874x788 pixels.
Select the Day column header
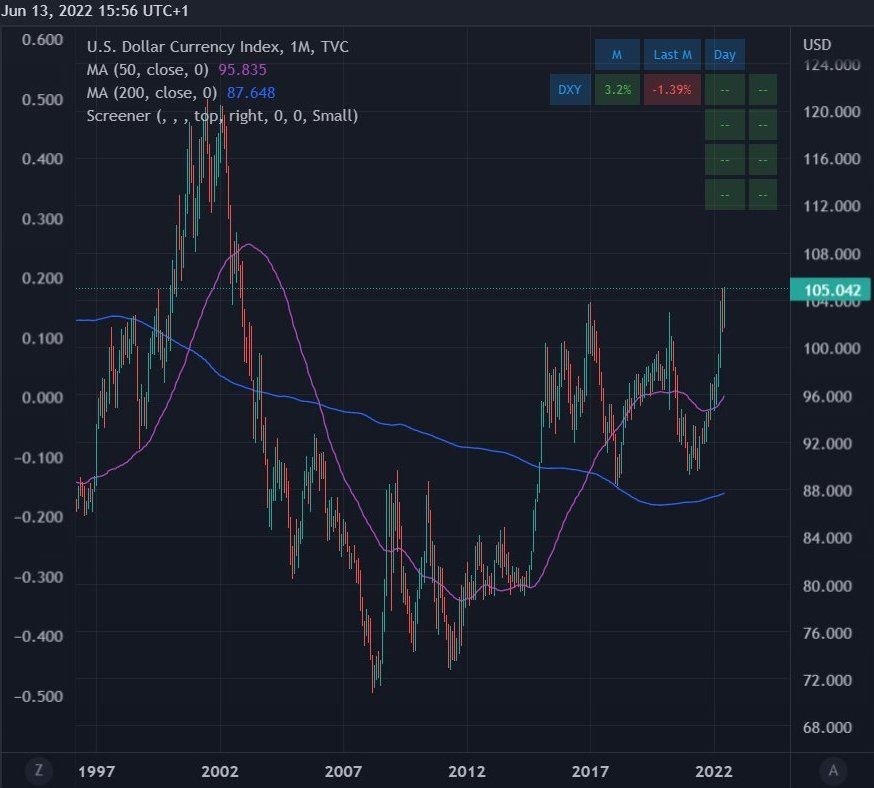(724, 55)
